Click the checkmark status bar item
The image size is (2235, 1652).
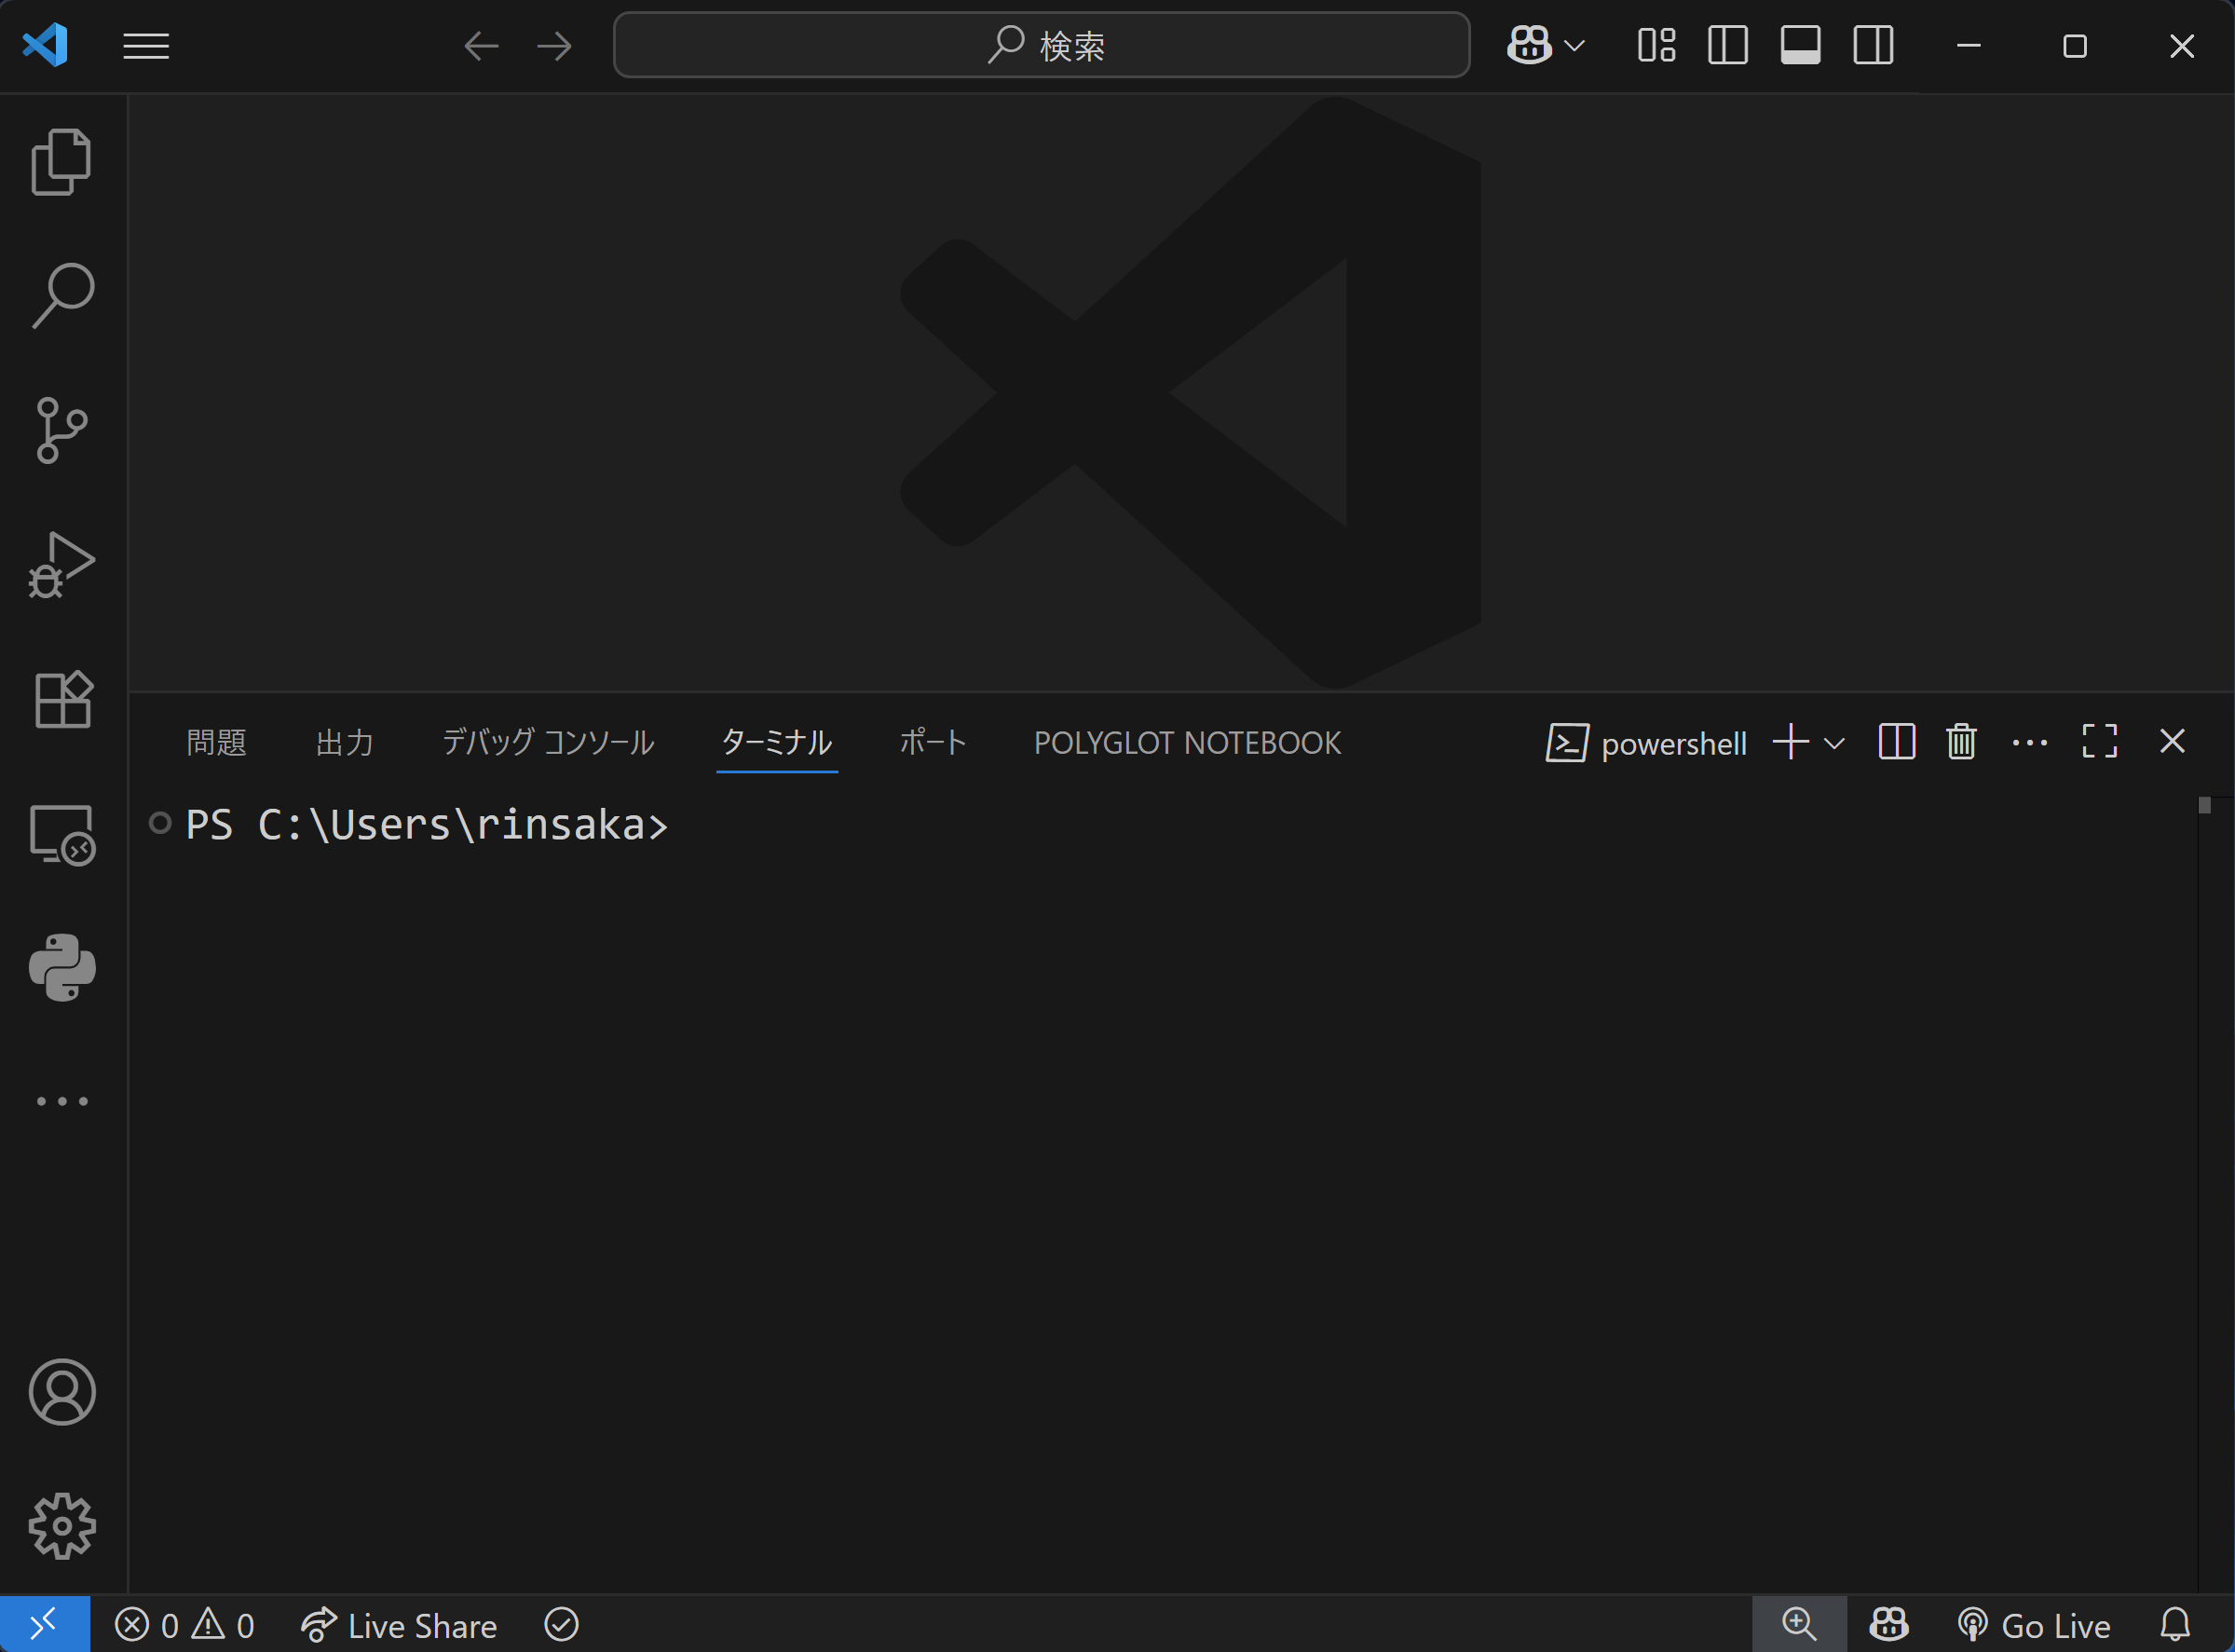561,1625
